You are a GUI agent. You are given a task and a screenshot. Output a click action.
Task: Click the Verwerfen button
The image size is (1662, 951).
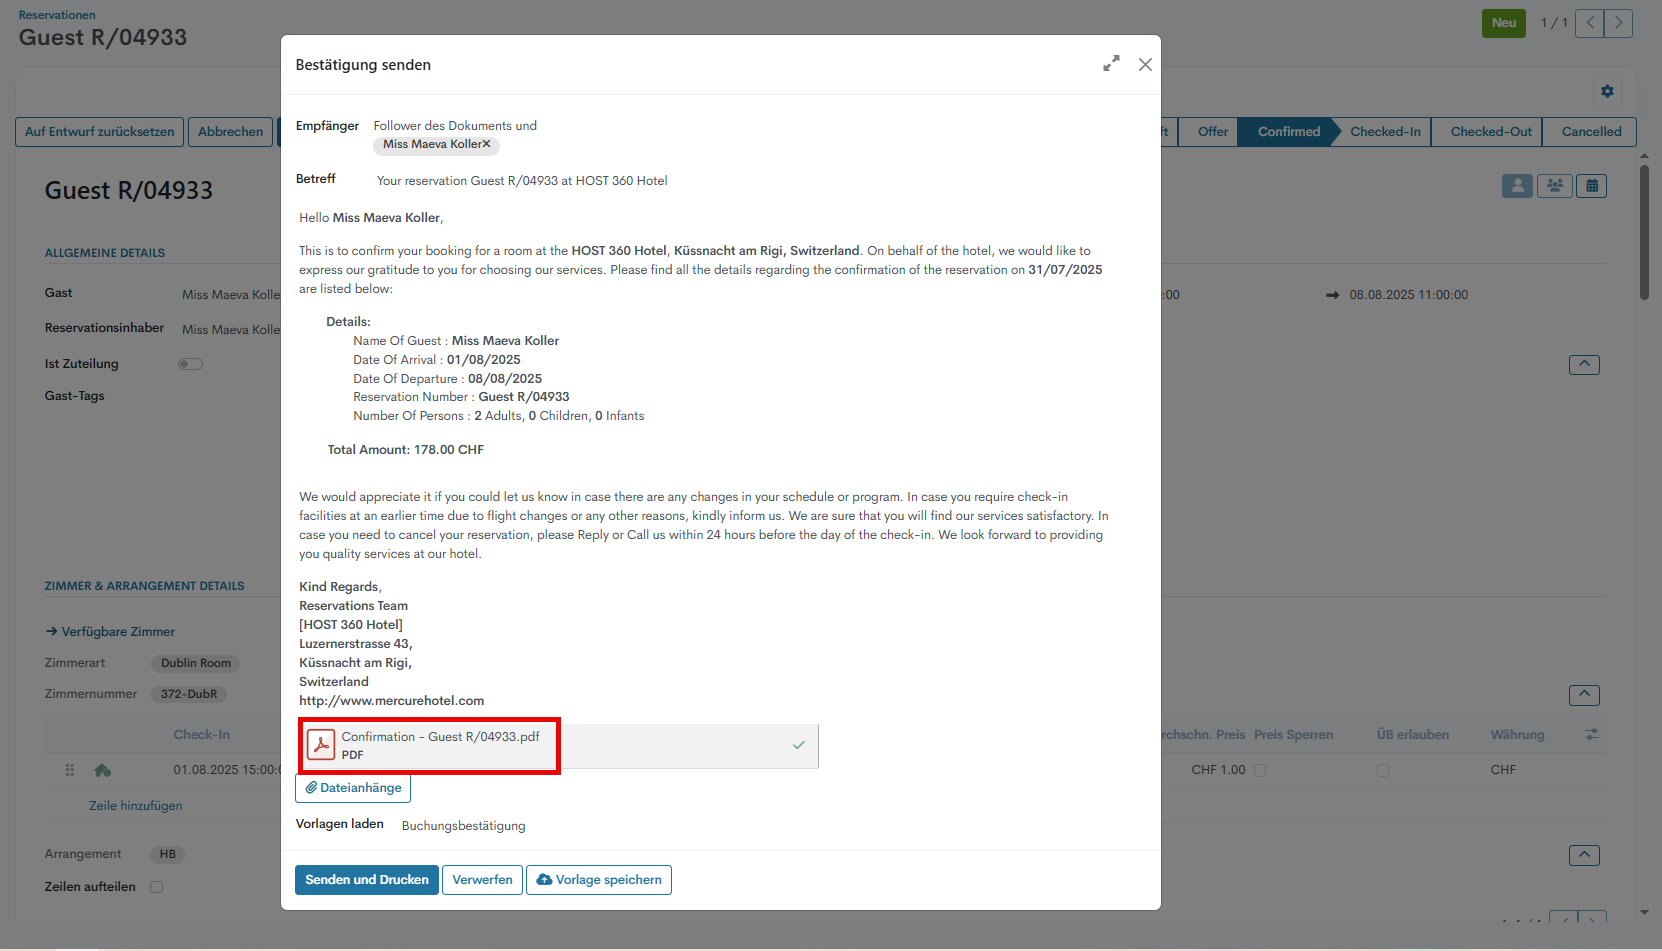[x=482, y=880]
